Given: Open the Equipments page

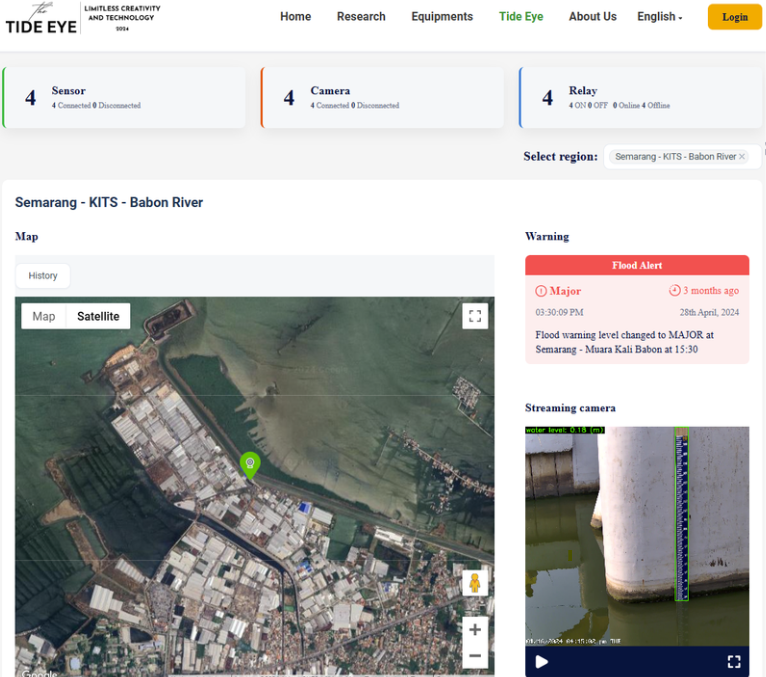Looking at the screenshot, I should [x=442, y=17].
